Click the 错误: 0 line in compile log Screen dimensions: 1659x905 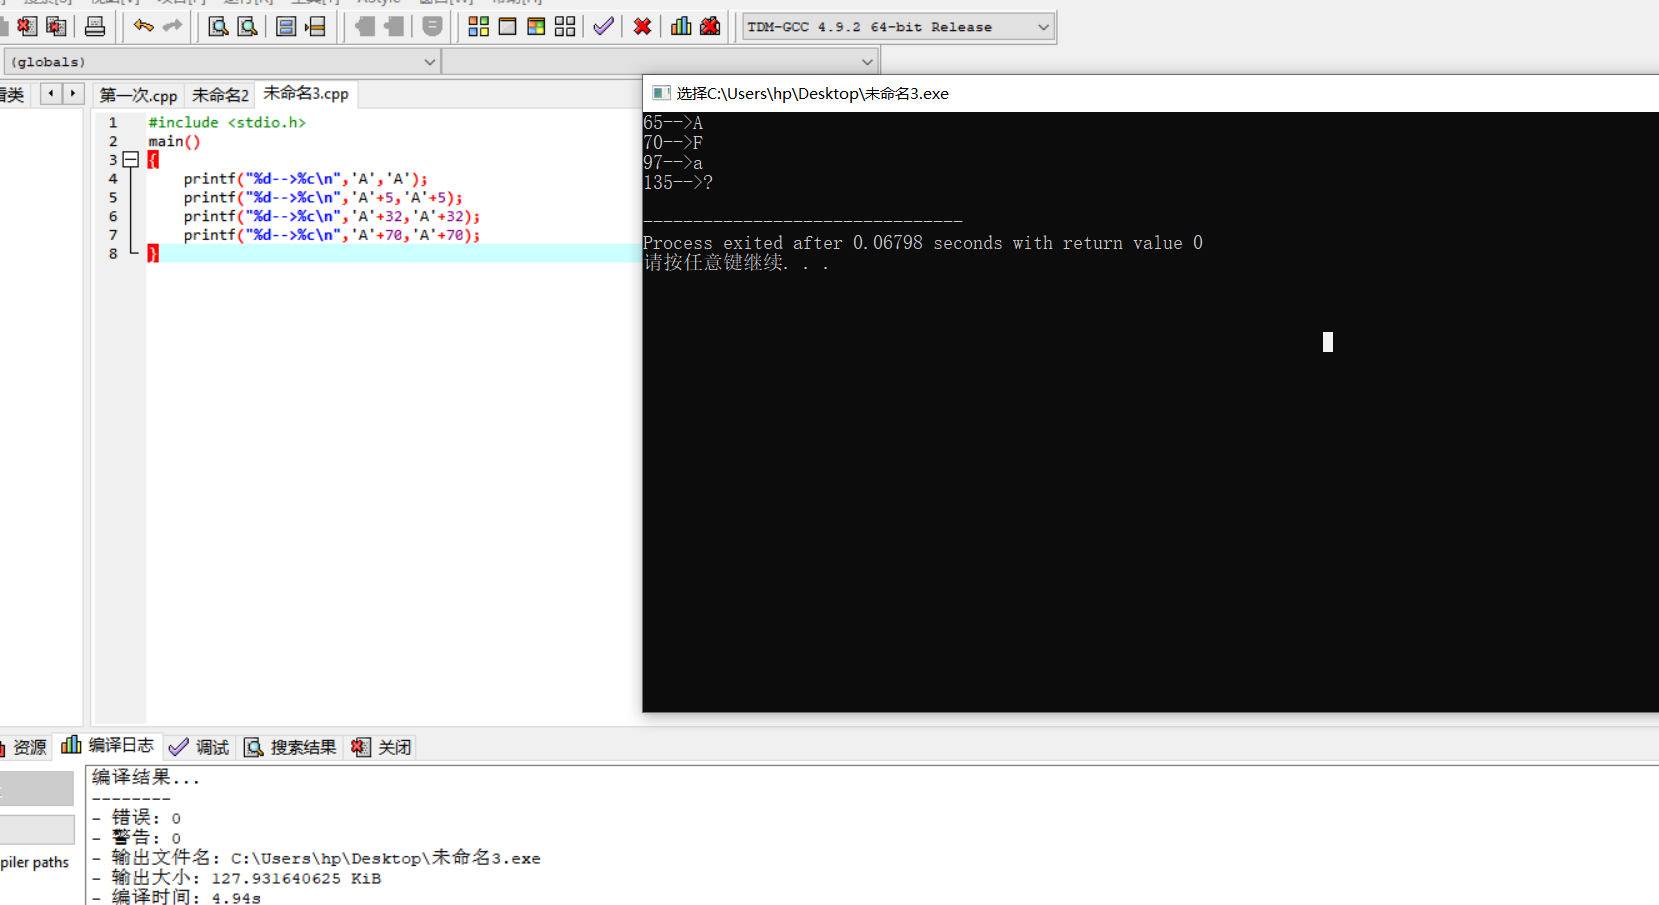pyautogui.click(x=137, y=818)
